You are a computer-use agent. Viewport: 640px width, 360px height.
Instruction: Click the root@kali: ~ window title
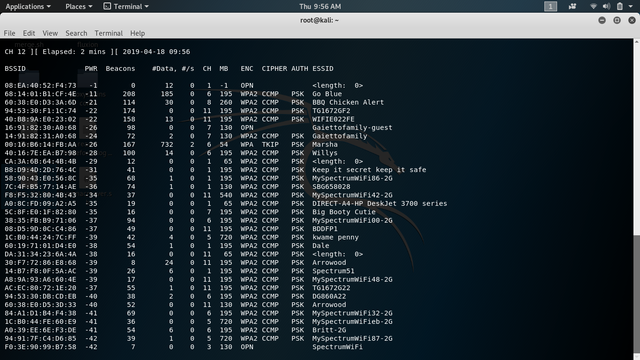point(320,20)
